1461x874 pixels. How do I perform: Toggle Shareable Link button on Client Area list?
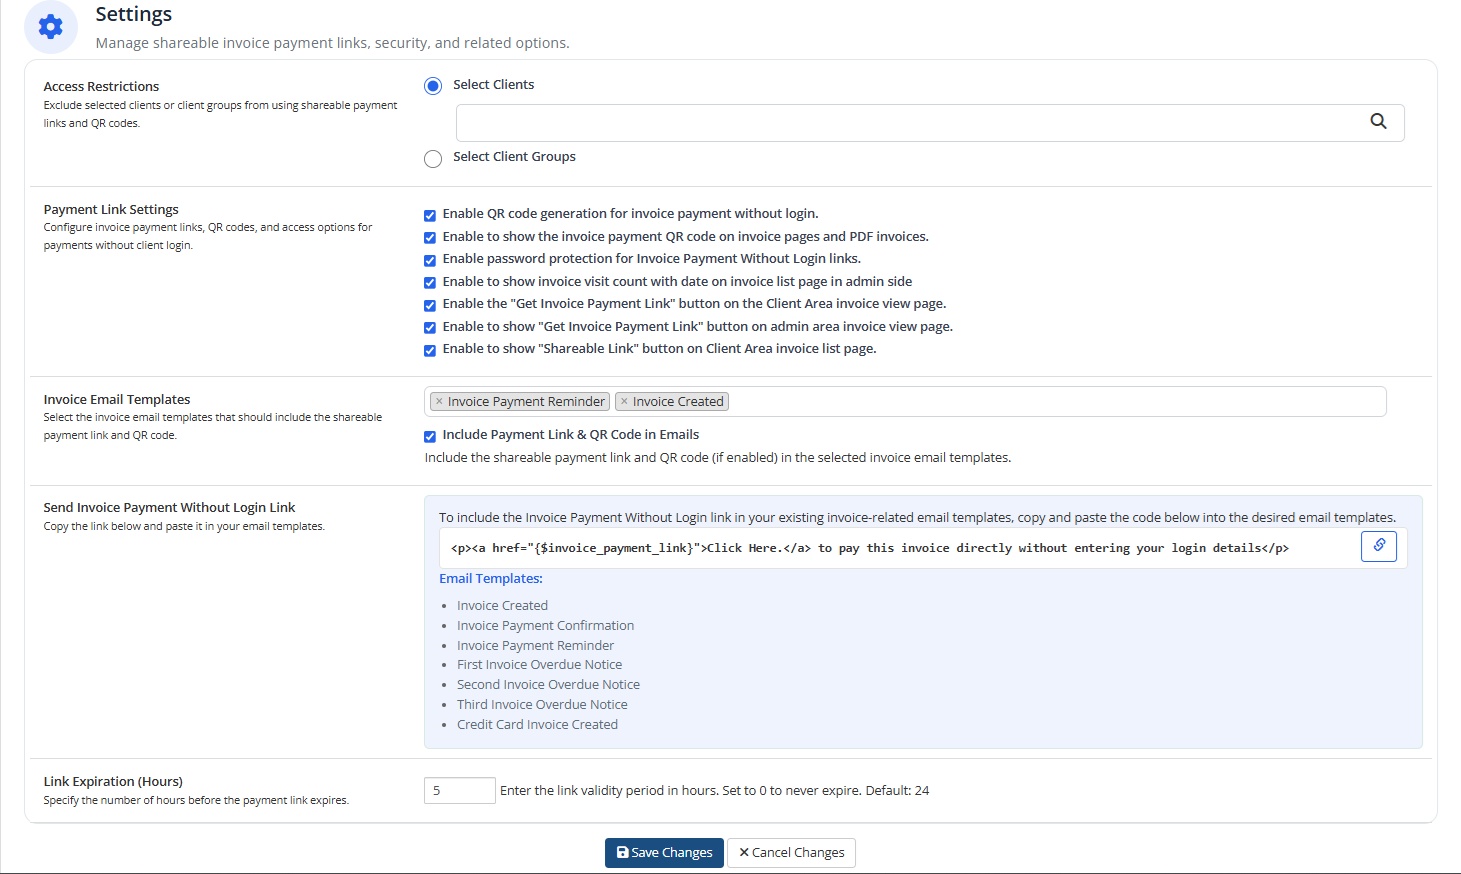click(x=430, y=350)
